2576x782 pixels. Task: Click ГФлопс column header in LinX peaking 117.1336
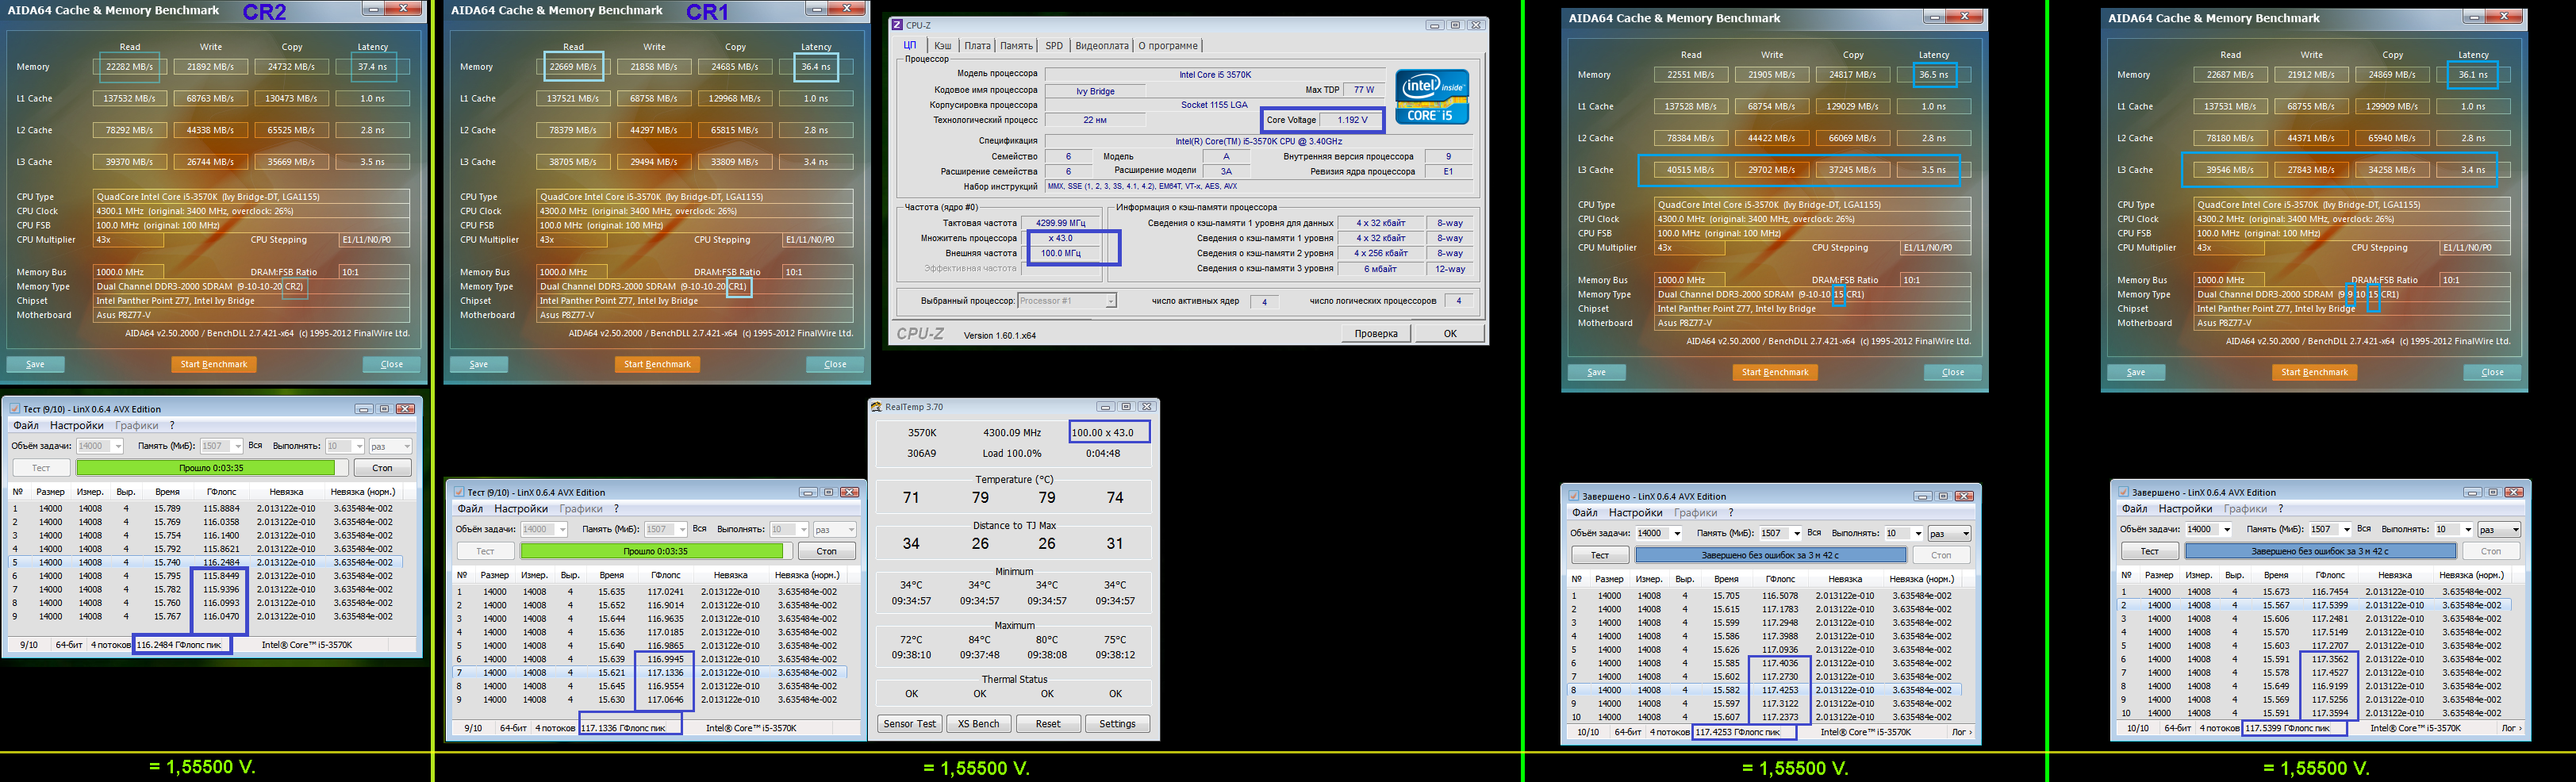(x=666, y=575)
